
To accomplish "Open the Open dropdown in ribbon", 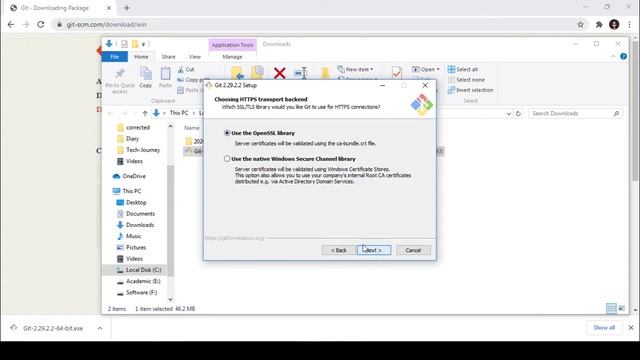I will click(x=426, y=69).
